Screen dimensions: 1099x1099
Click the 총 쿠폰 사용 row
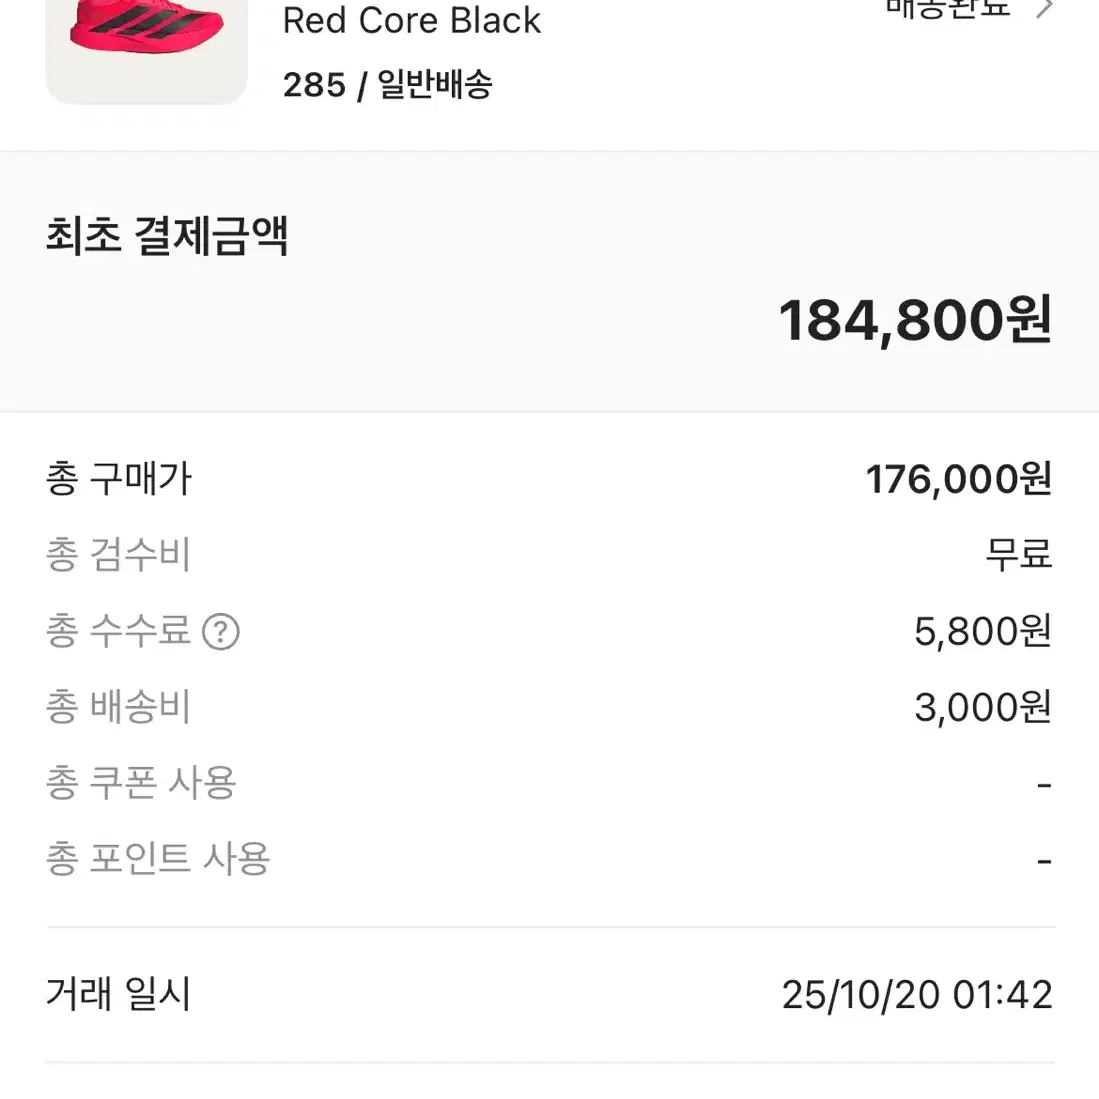144,783
